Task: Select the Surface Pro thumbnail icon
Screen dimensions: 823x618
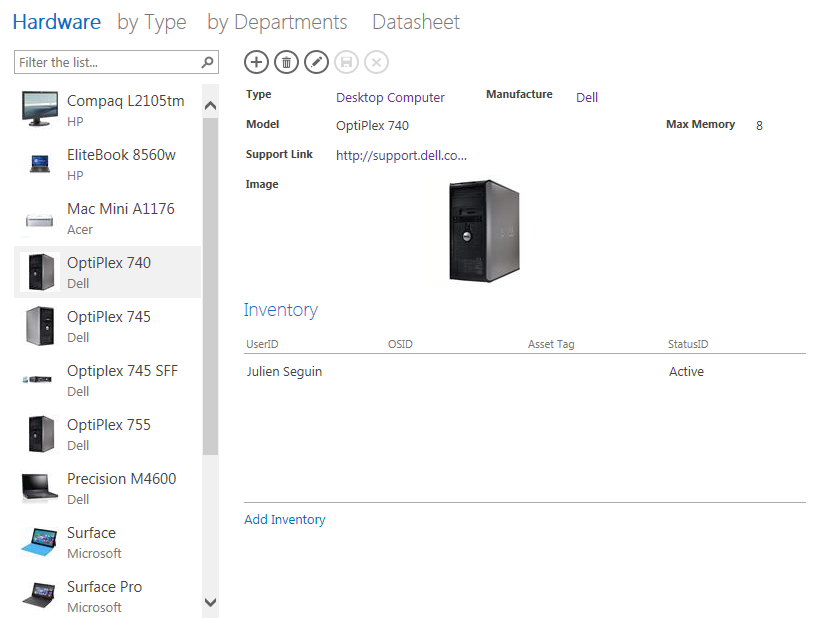Action: point(39,595)
